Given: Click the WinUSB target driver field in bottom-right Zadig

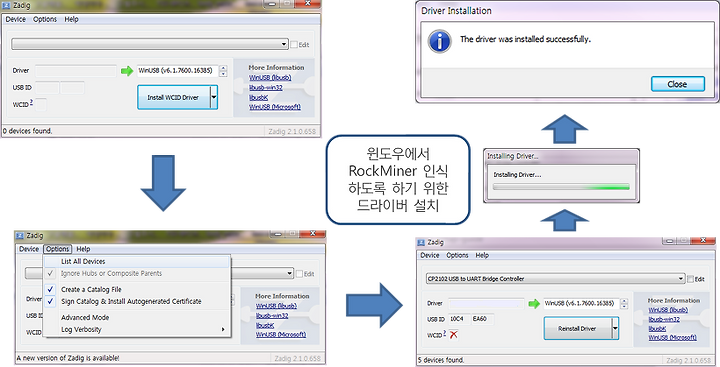Looking at the screenshot, I should 581,304.
